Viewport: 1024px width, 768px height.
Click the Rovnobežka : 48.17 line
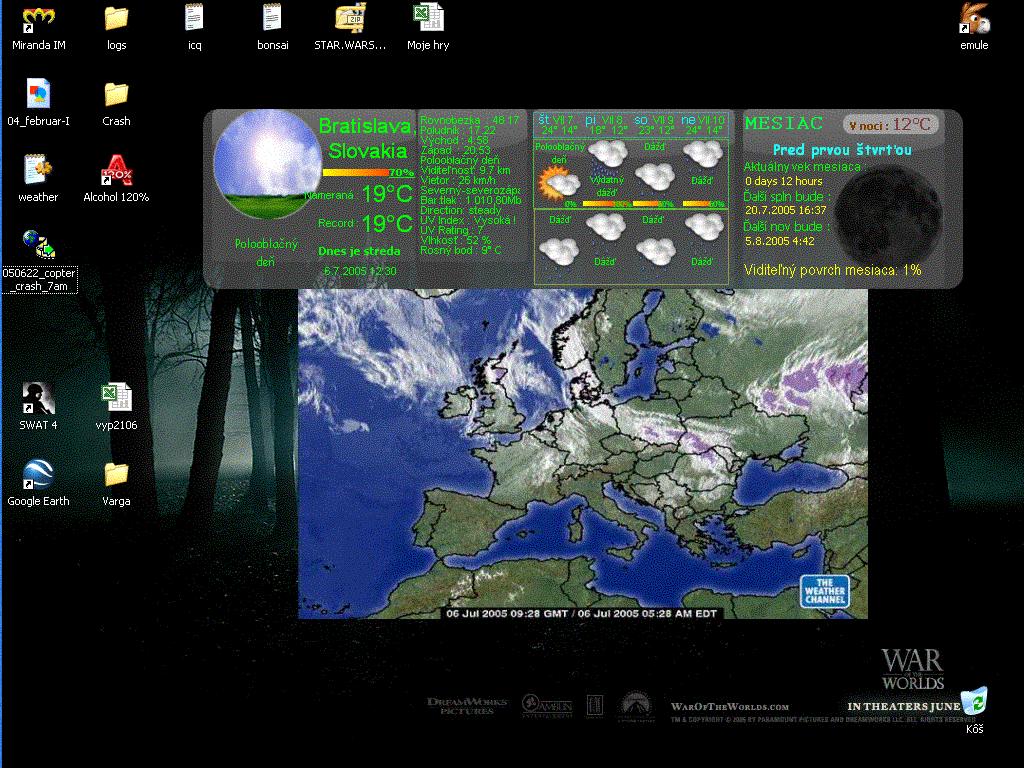(x=470, y=120)
